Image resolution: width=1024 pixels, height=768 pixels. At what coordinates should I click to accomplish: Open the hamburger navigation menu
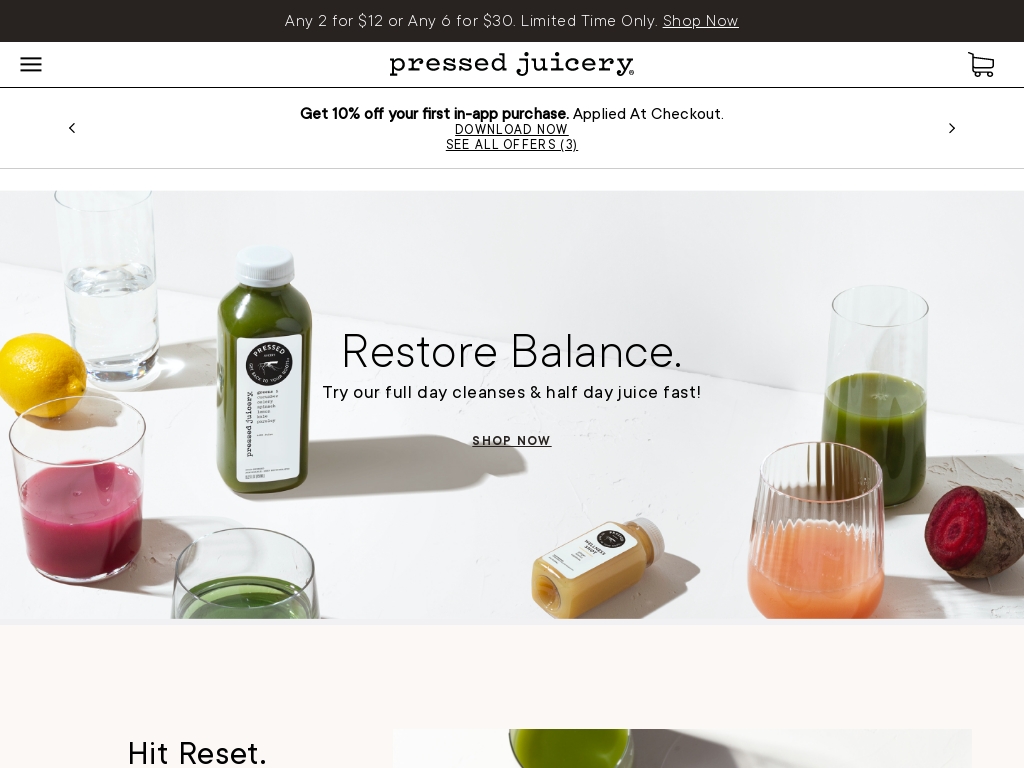tap(31, 64)
